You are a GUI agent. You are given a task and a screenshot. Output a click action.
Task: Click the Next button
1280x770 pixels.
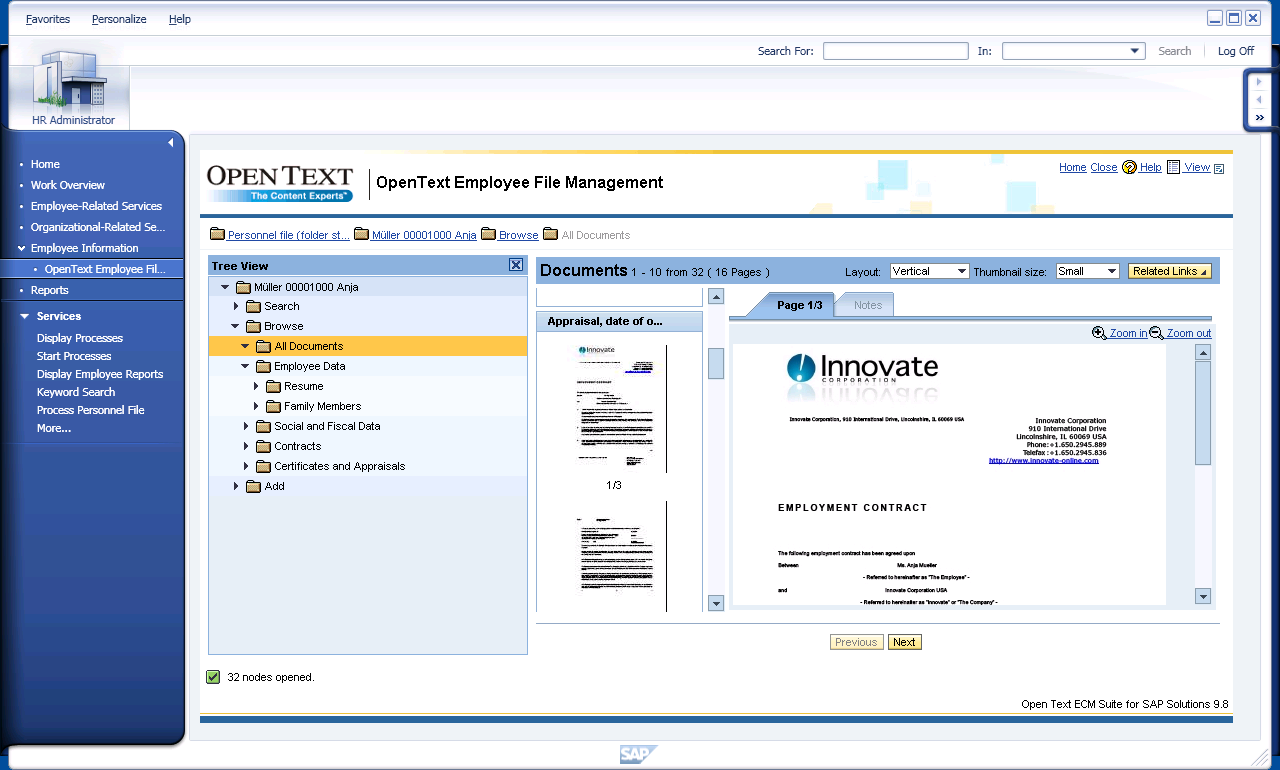tap(904, 642)
